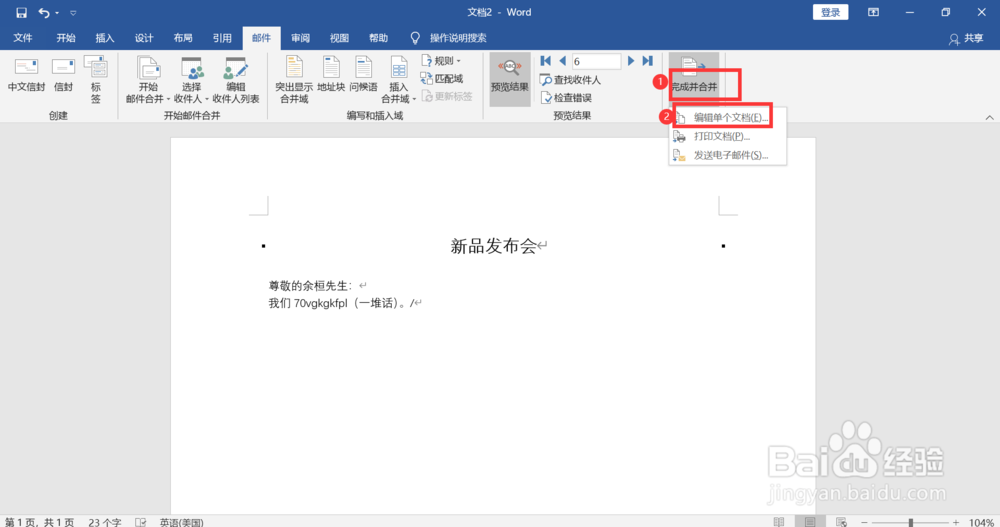Viewport: 1000px width, 527px height.
Task: Select the 邮件 ribbon tab
Action: tap(261, 38)
